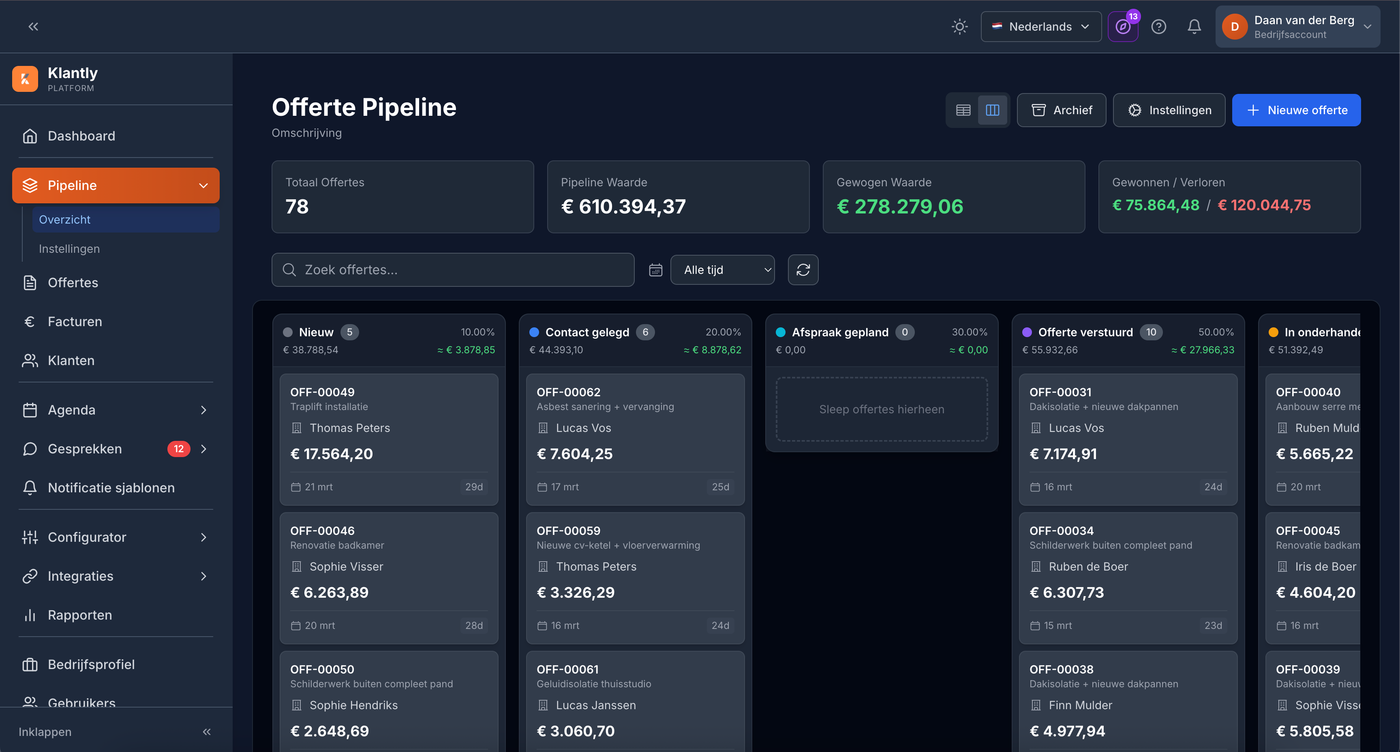Click the calendar icon beside date filter
The height and width of the screenshot is (752, 1400).
coord(656,270)
